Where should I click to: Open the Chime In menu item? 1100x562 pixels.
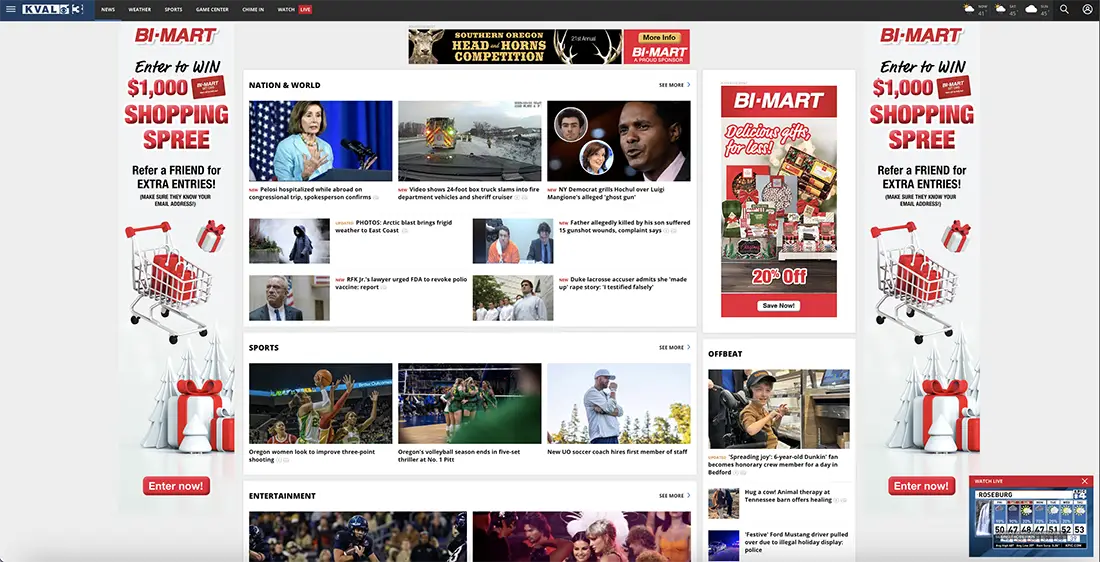click(x=253, y=9)
